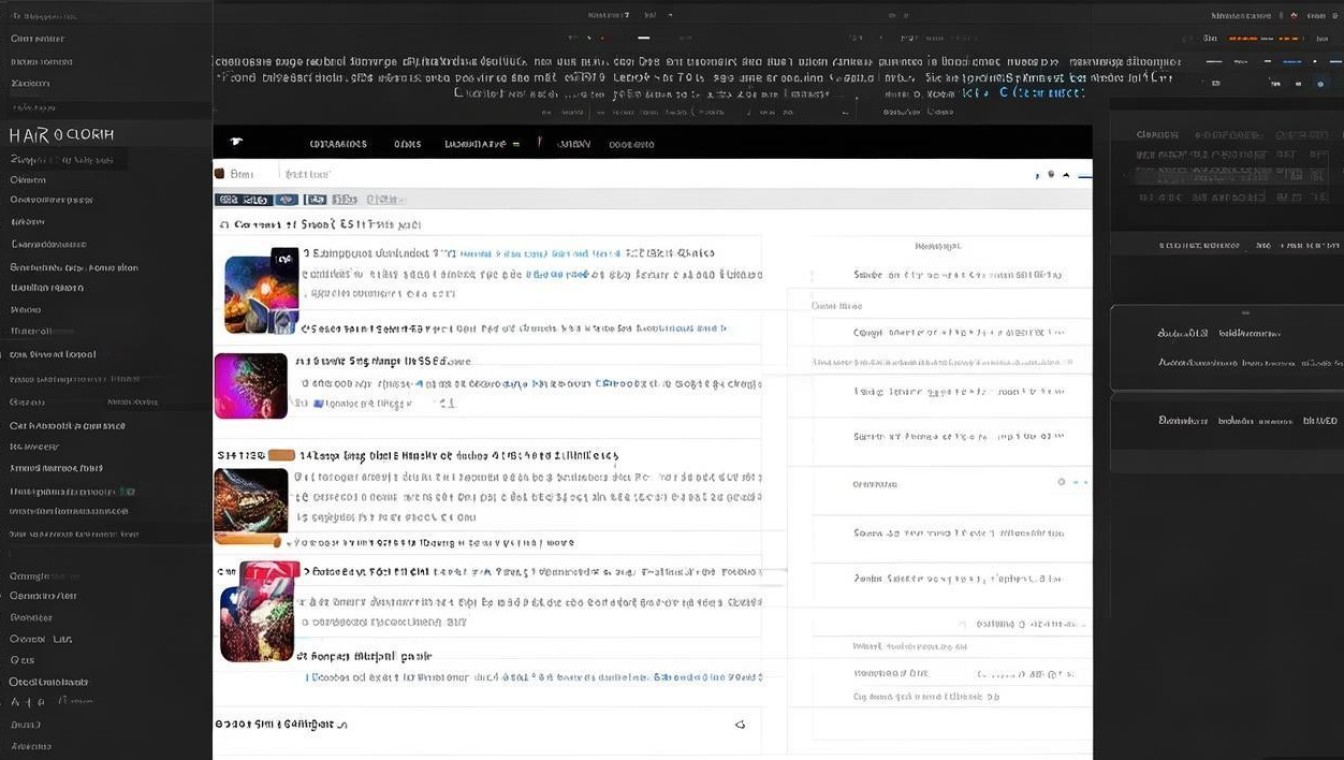Click the orange progress bar under third thumbnail
Screen dimensions: 1344x760
pyautogui.click(x=249, y=539)
